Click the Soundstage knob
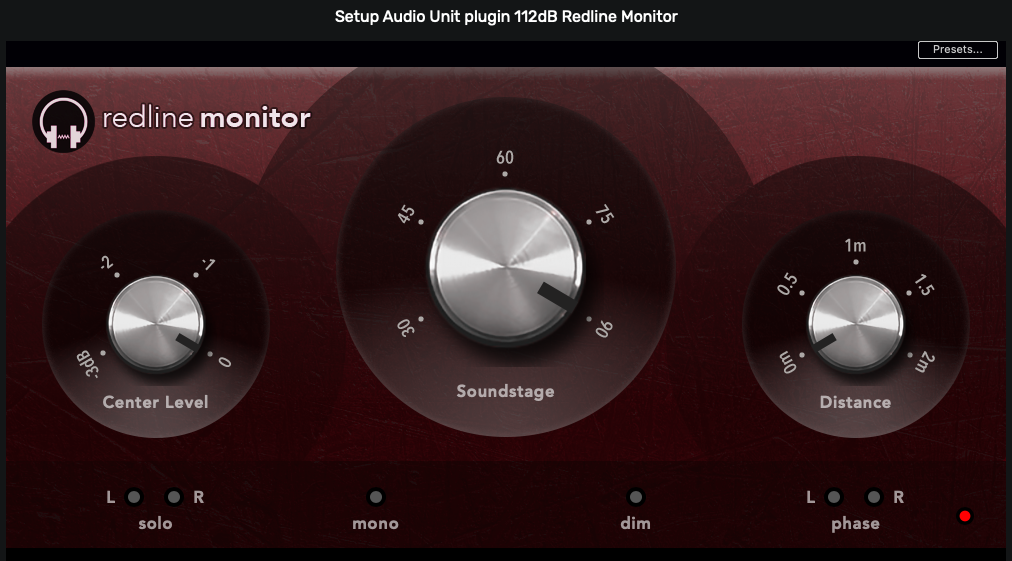 point(506,266)
